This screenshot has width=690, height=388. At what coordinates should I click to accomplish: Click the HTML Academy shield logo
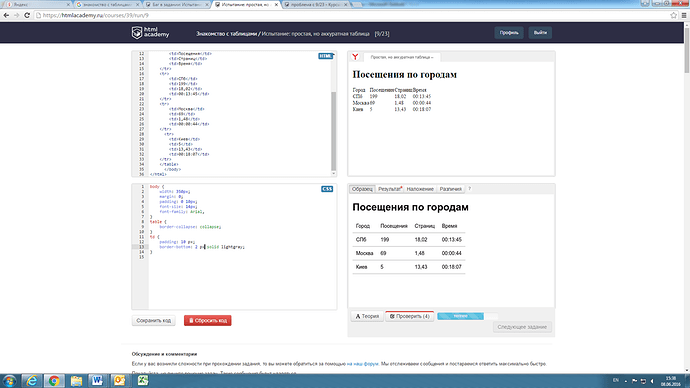point(137,33)
